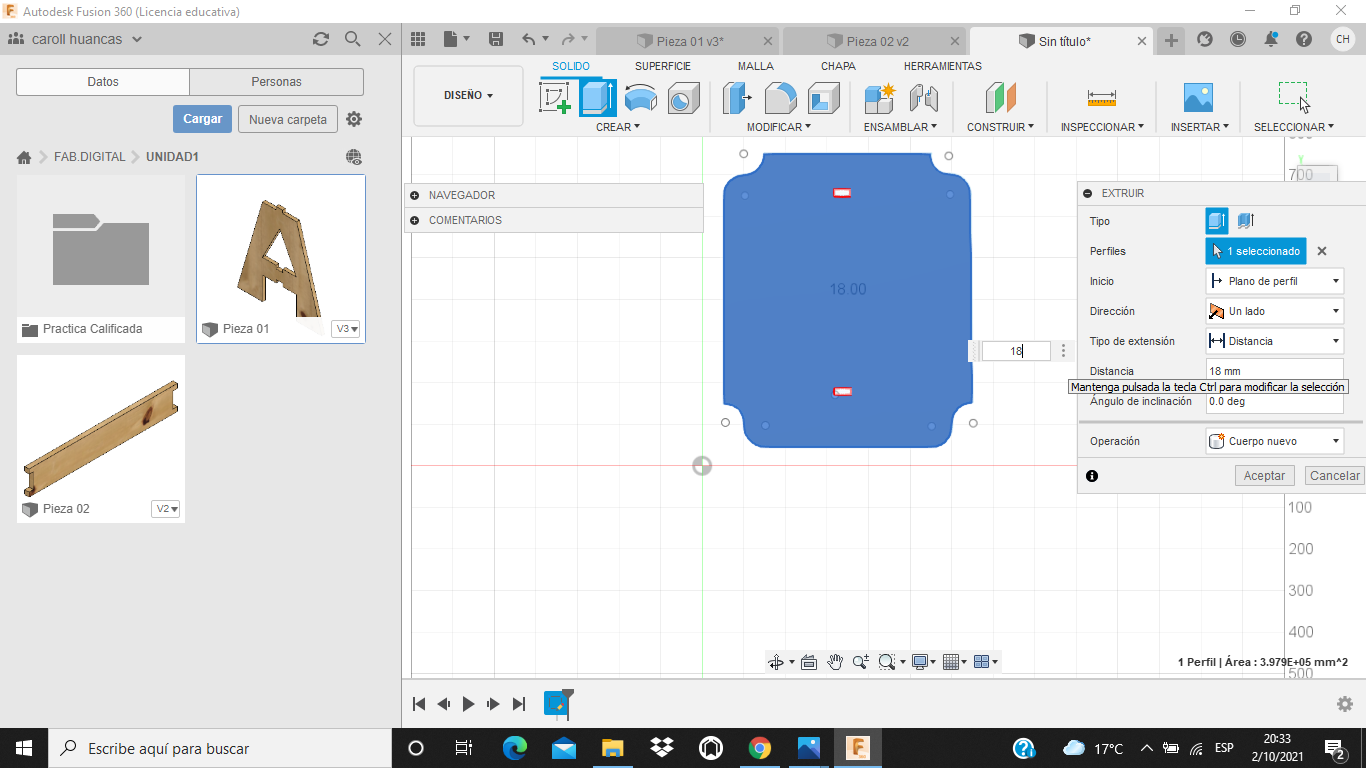Expand the MODIFICAR menu
This screenshot has height=768, width=1366.
tap(779, 127)
